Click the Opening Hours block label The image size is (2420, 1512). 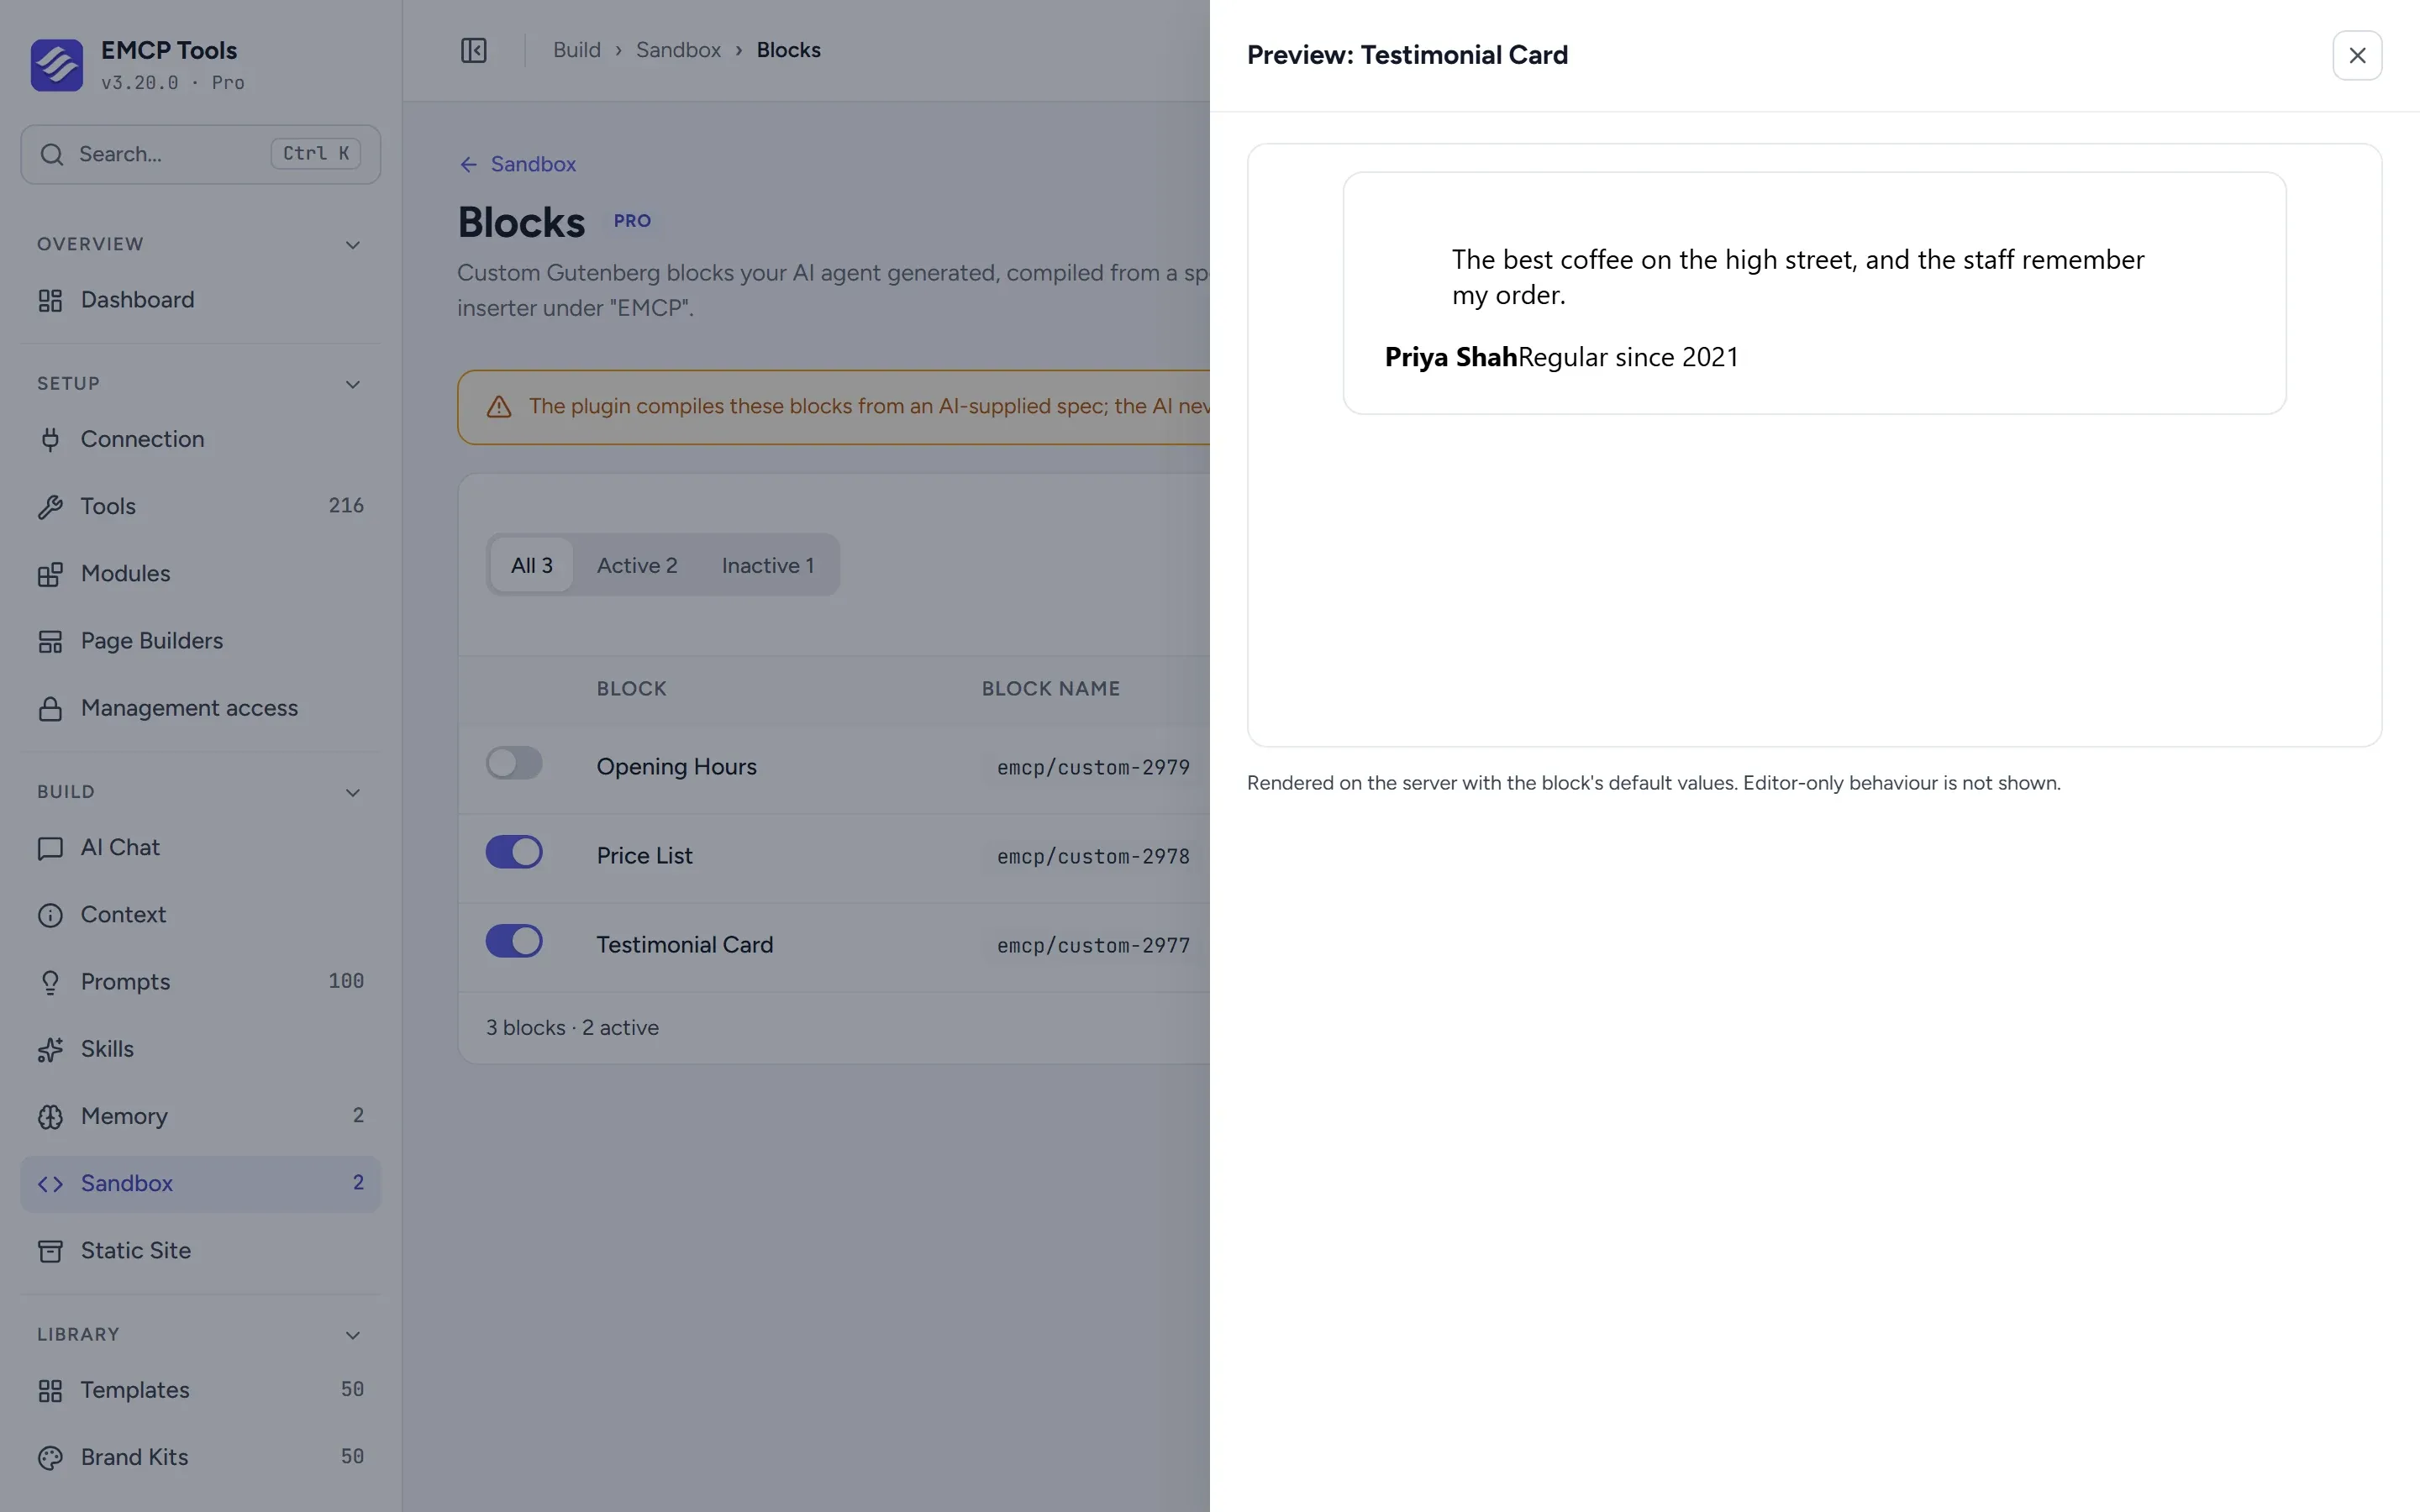677,767
